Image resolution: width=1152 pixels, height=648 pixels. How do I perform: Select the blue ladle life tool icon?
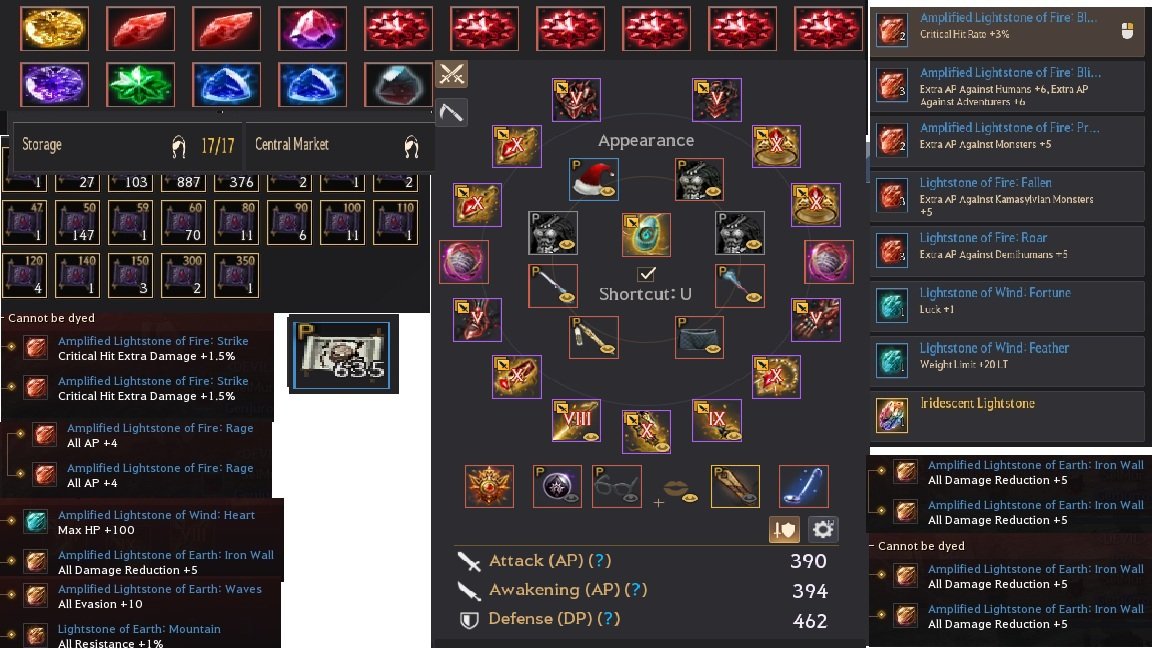[x=804, y=486]
